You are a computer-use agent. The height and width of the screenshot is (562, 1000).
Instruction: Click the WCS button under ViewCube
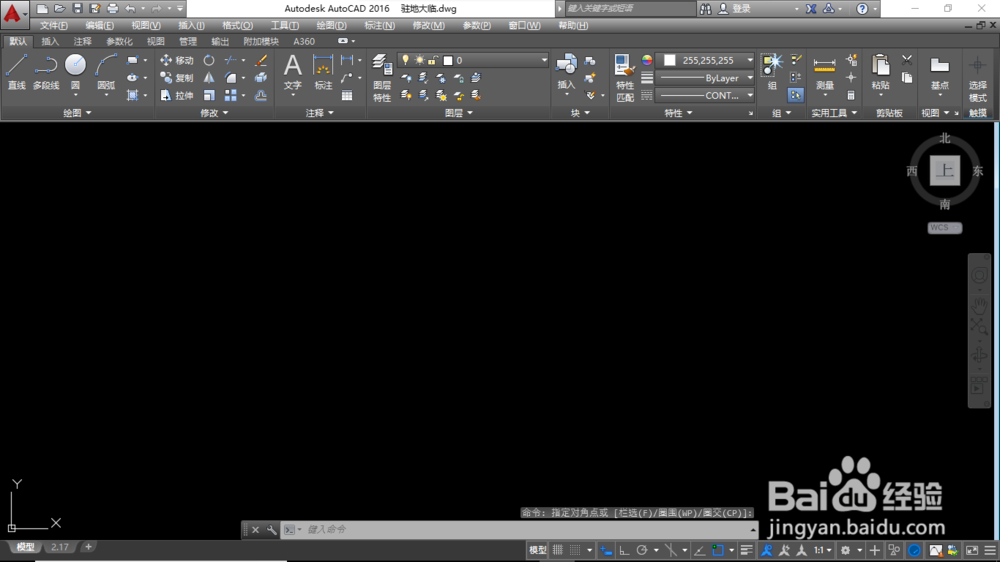click(x=944, y=228)
